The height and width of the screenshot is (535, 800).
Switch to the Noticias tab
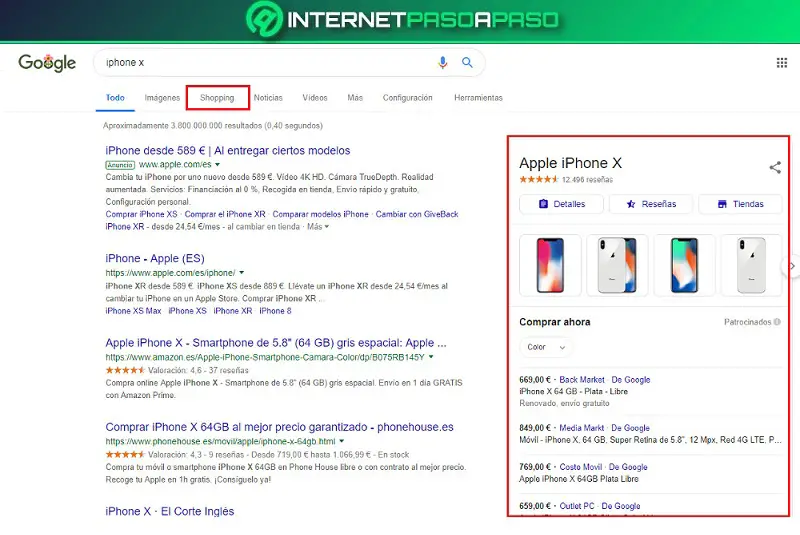point(268,97)
